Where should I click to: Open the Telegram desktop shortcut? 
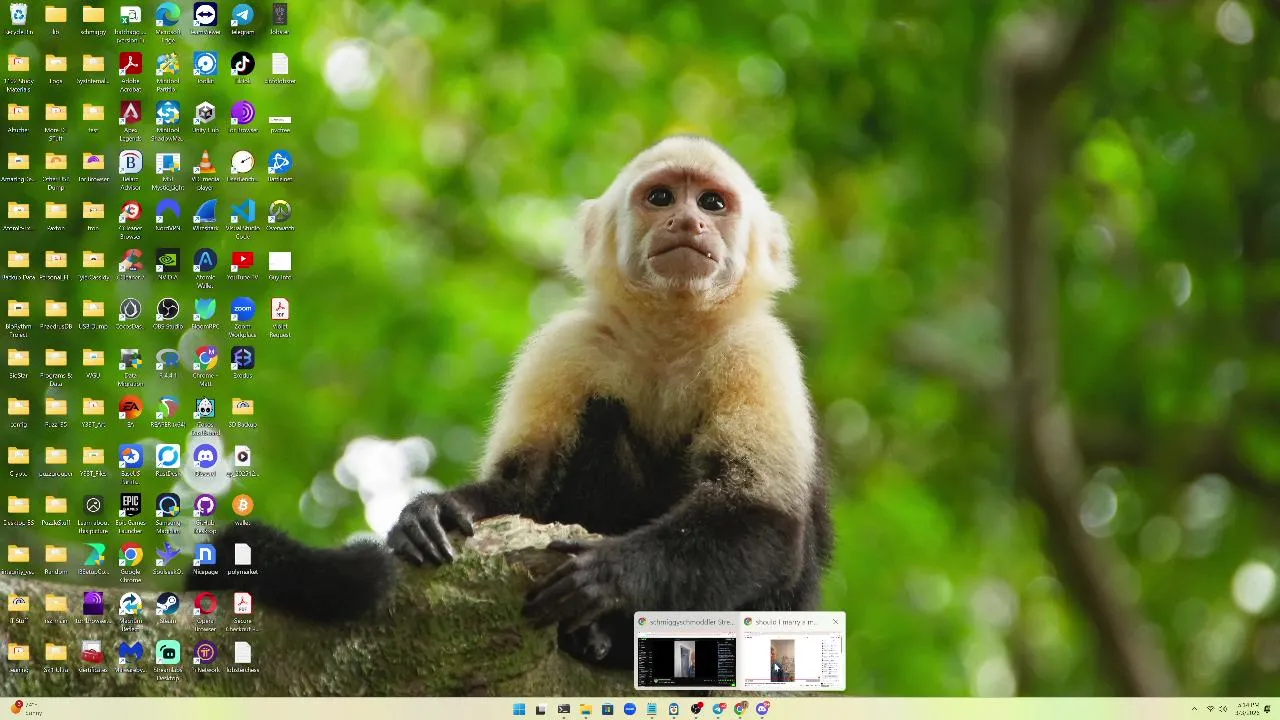click(x=242, y=19)
